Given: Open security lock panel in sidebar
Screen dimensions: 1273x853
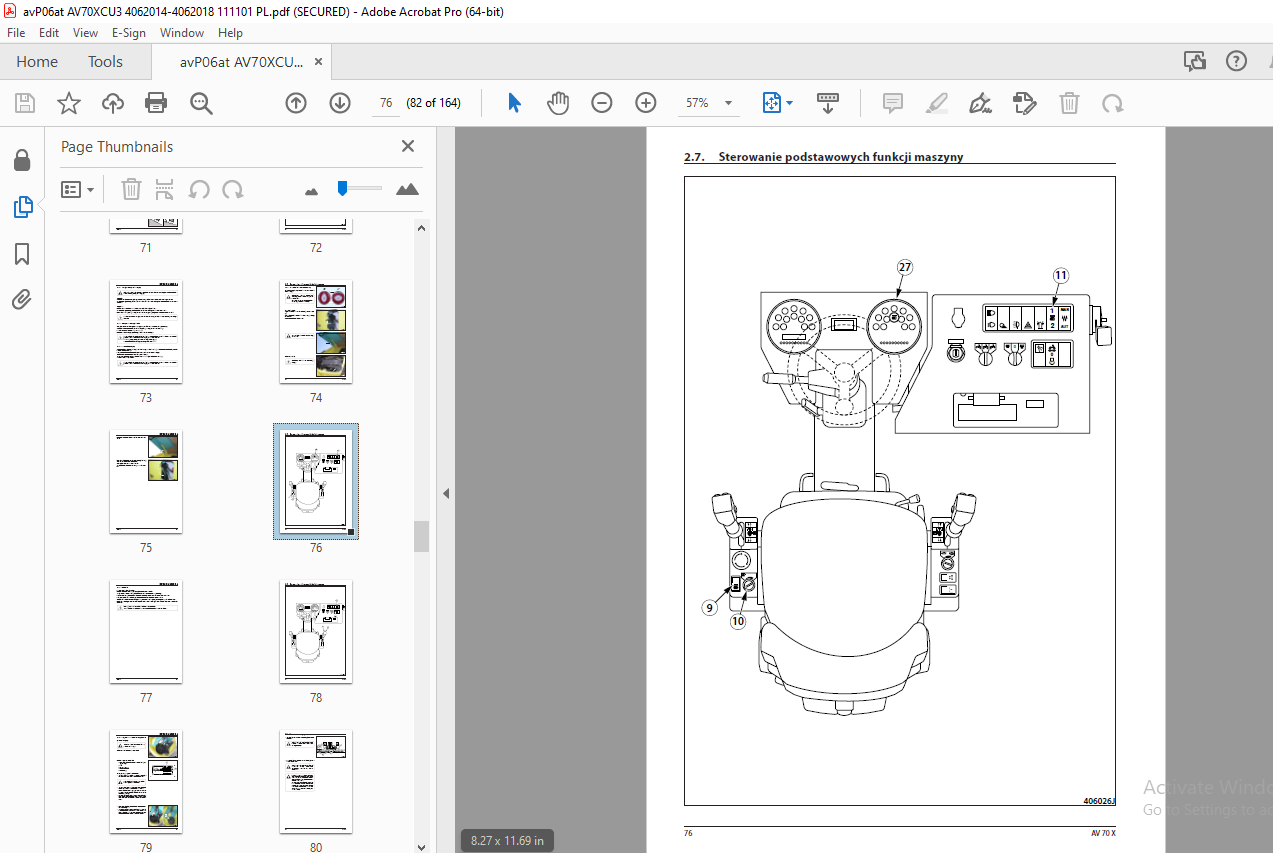Looking at the screenshot, I should [22, 161].
